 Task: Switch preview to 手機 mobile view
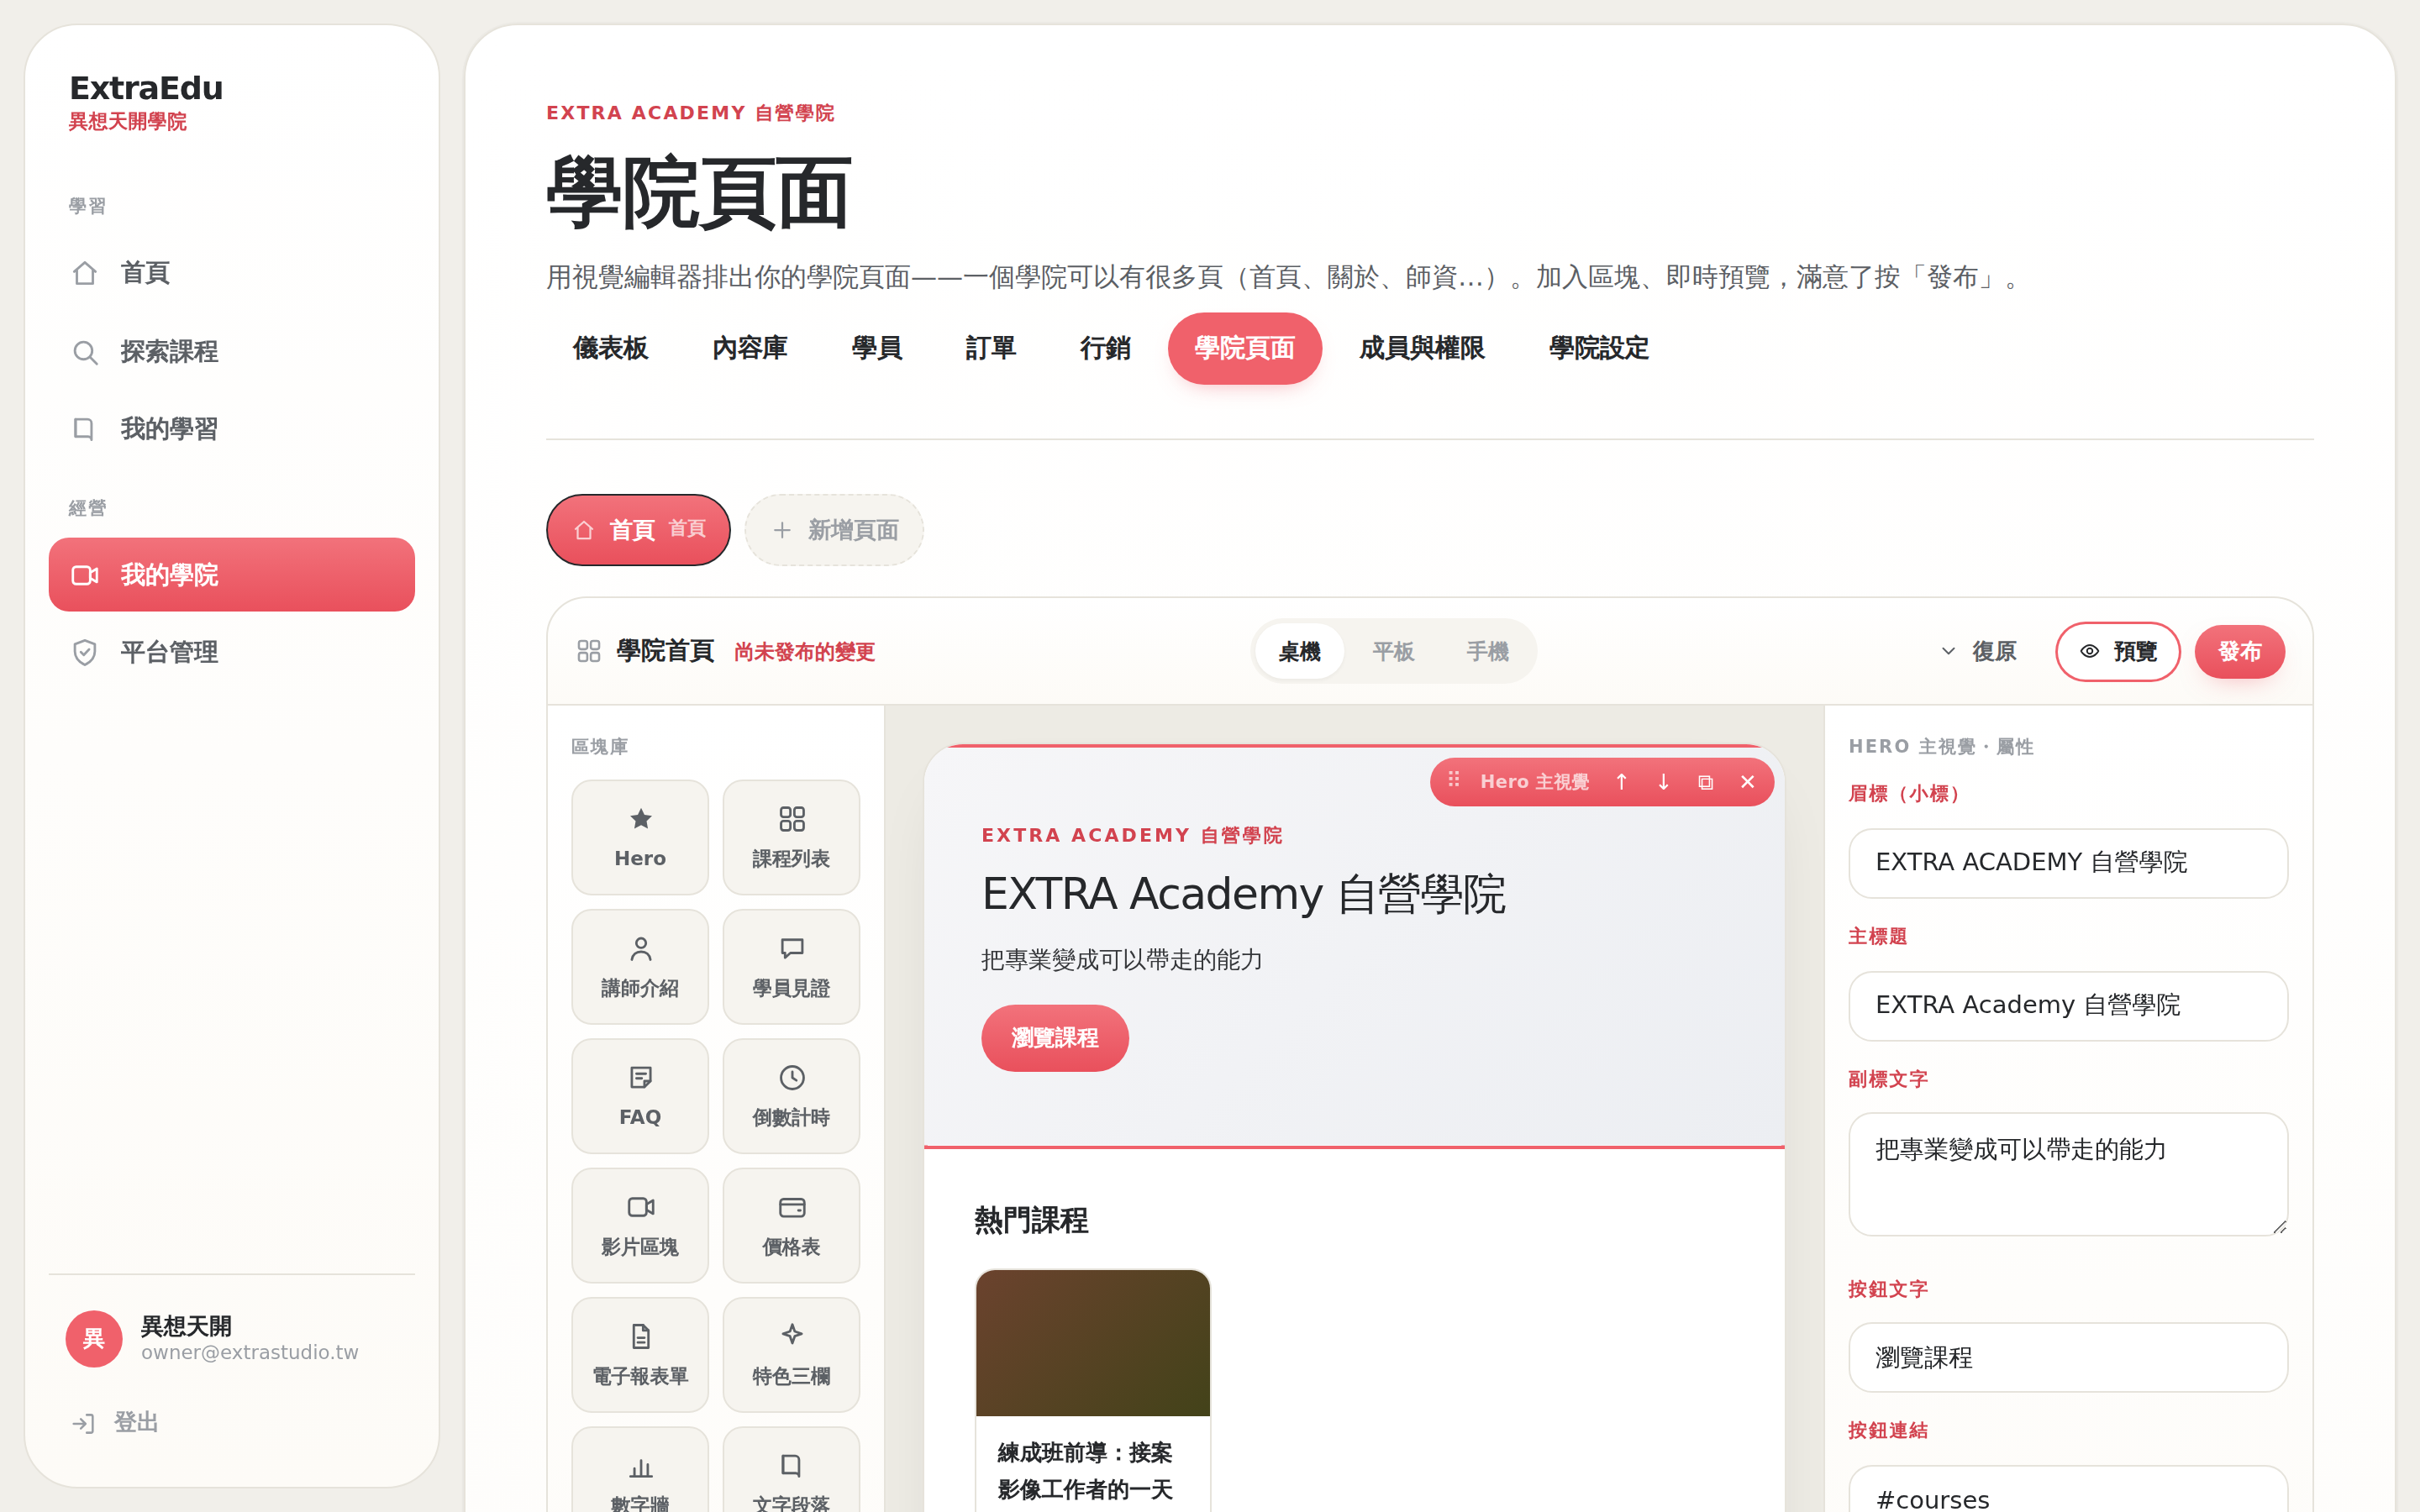1487,652
